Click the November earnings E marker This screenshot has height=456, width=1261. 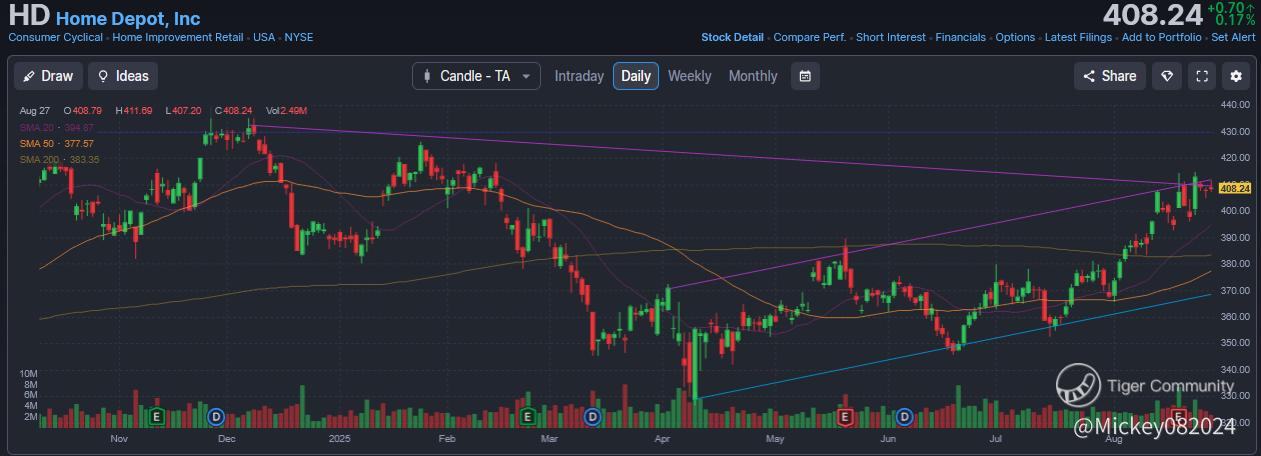click(156, 416)
